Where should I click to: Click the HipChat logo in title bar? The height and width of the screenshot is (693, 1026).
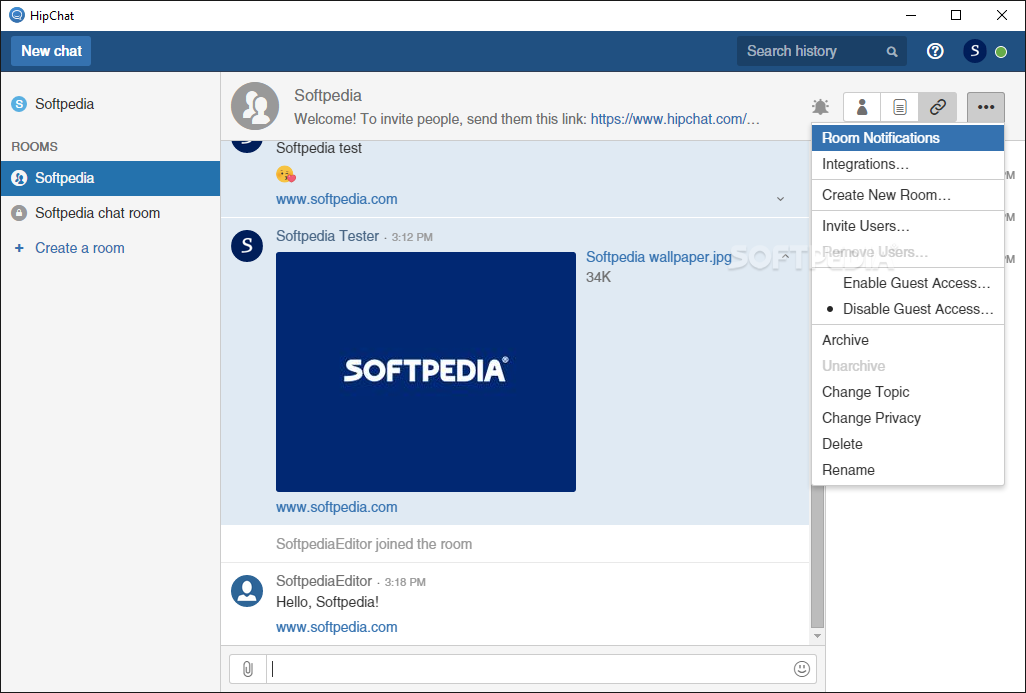click(17, 15)
